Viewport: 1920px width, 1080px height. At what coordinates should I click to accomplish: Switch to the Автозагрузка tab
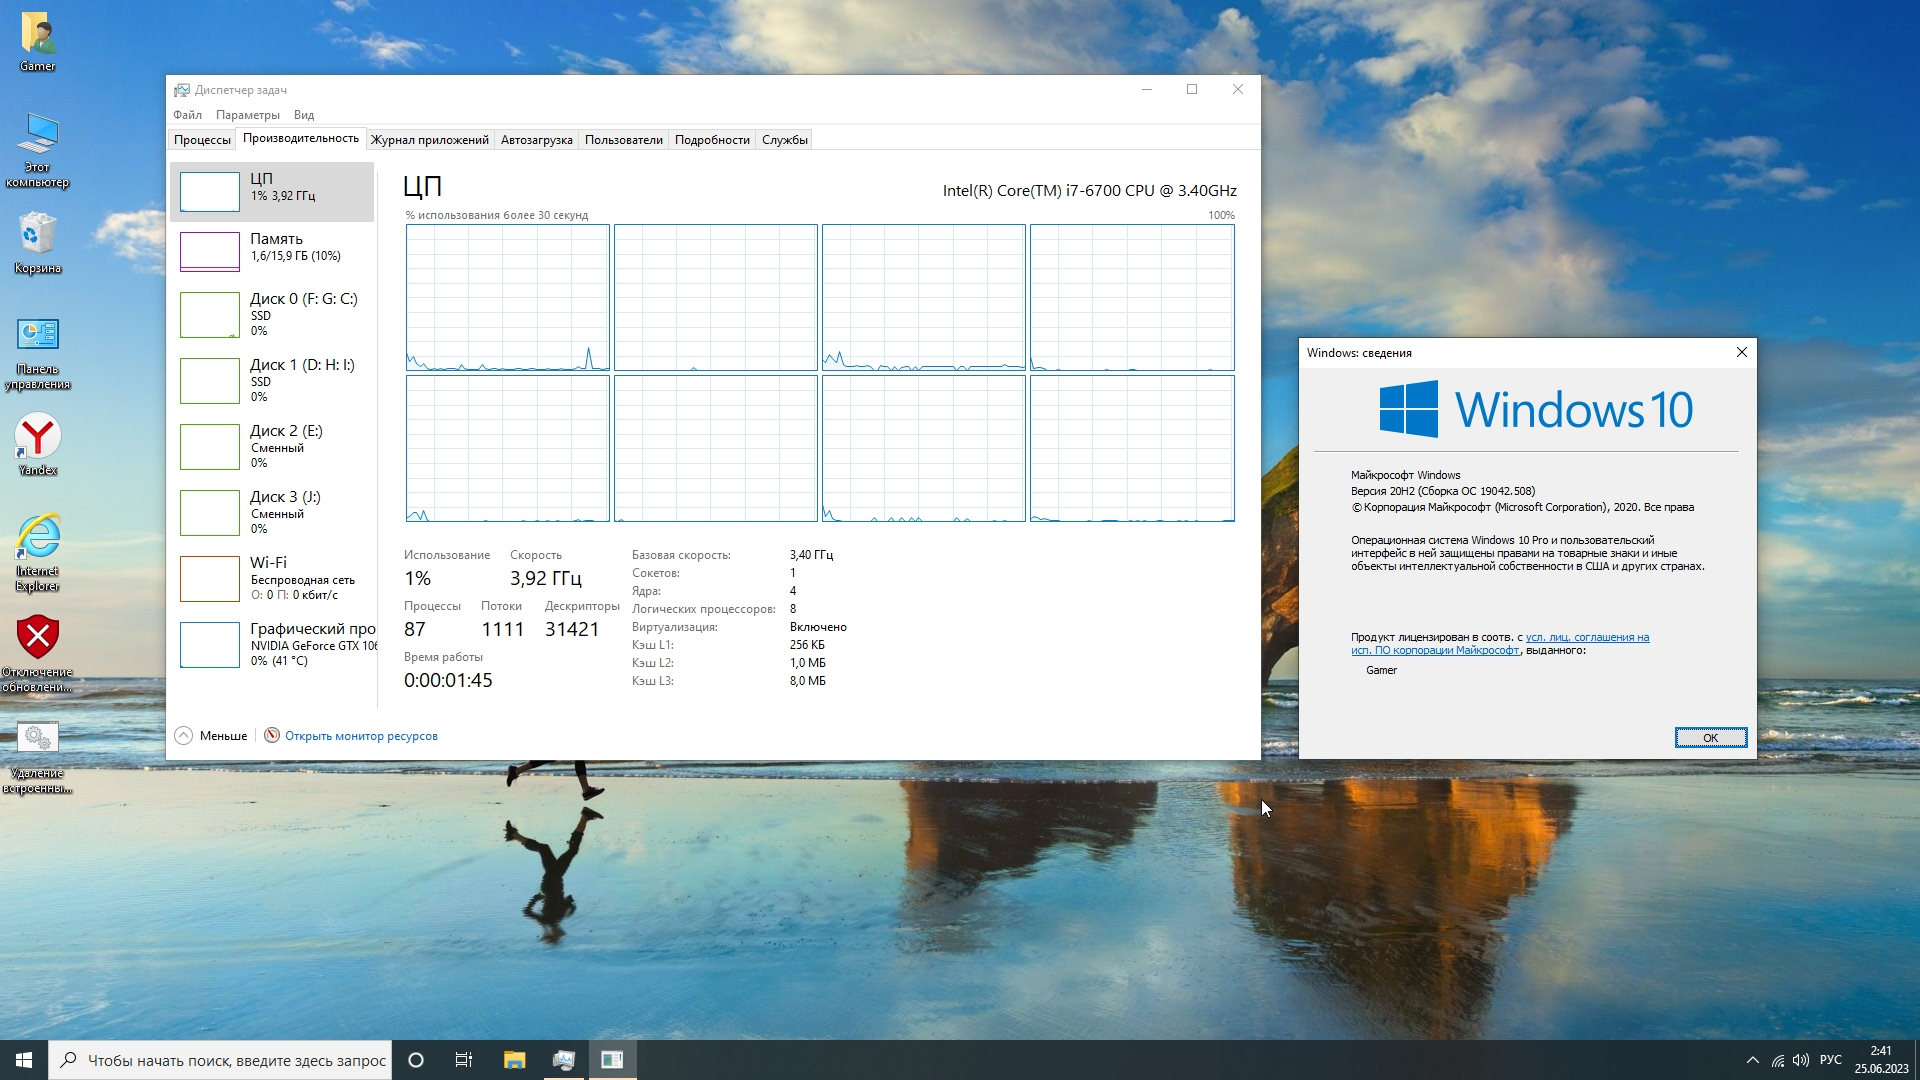536,140
